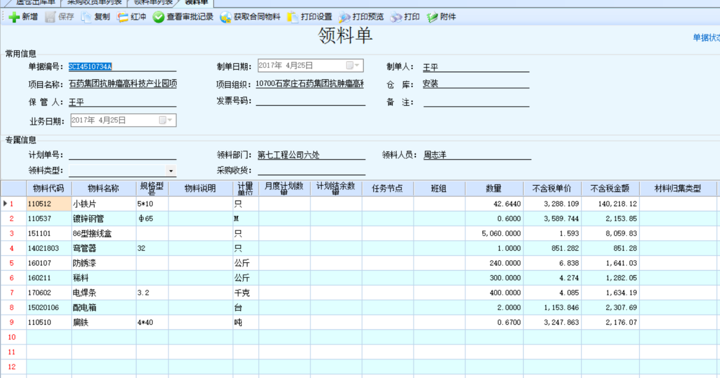
Task: Select unit price cell 3,589.744
Action: [x=552, y=219]
